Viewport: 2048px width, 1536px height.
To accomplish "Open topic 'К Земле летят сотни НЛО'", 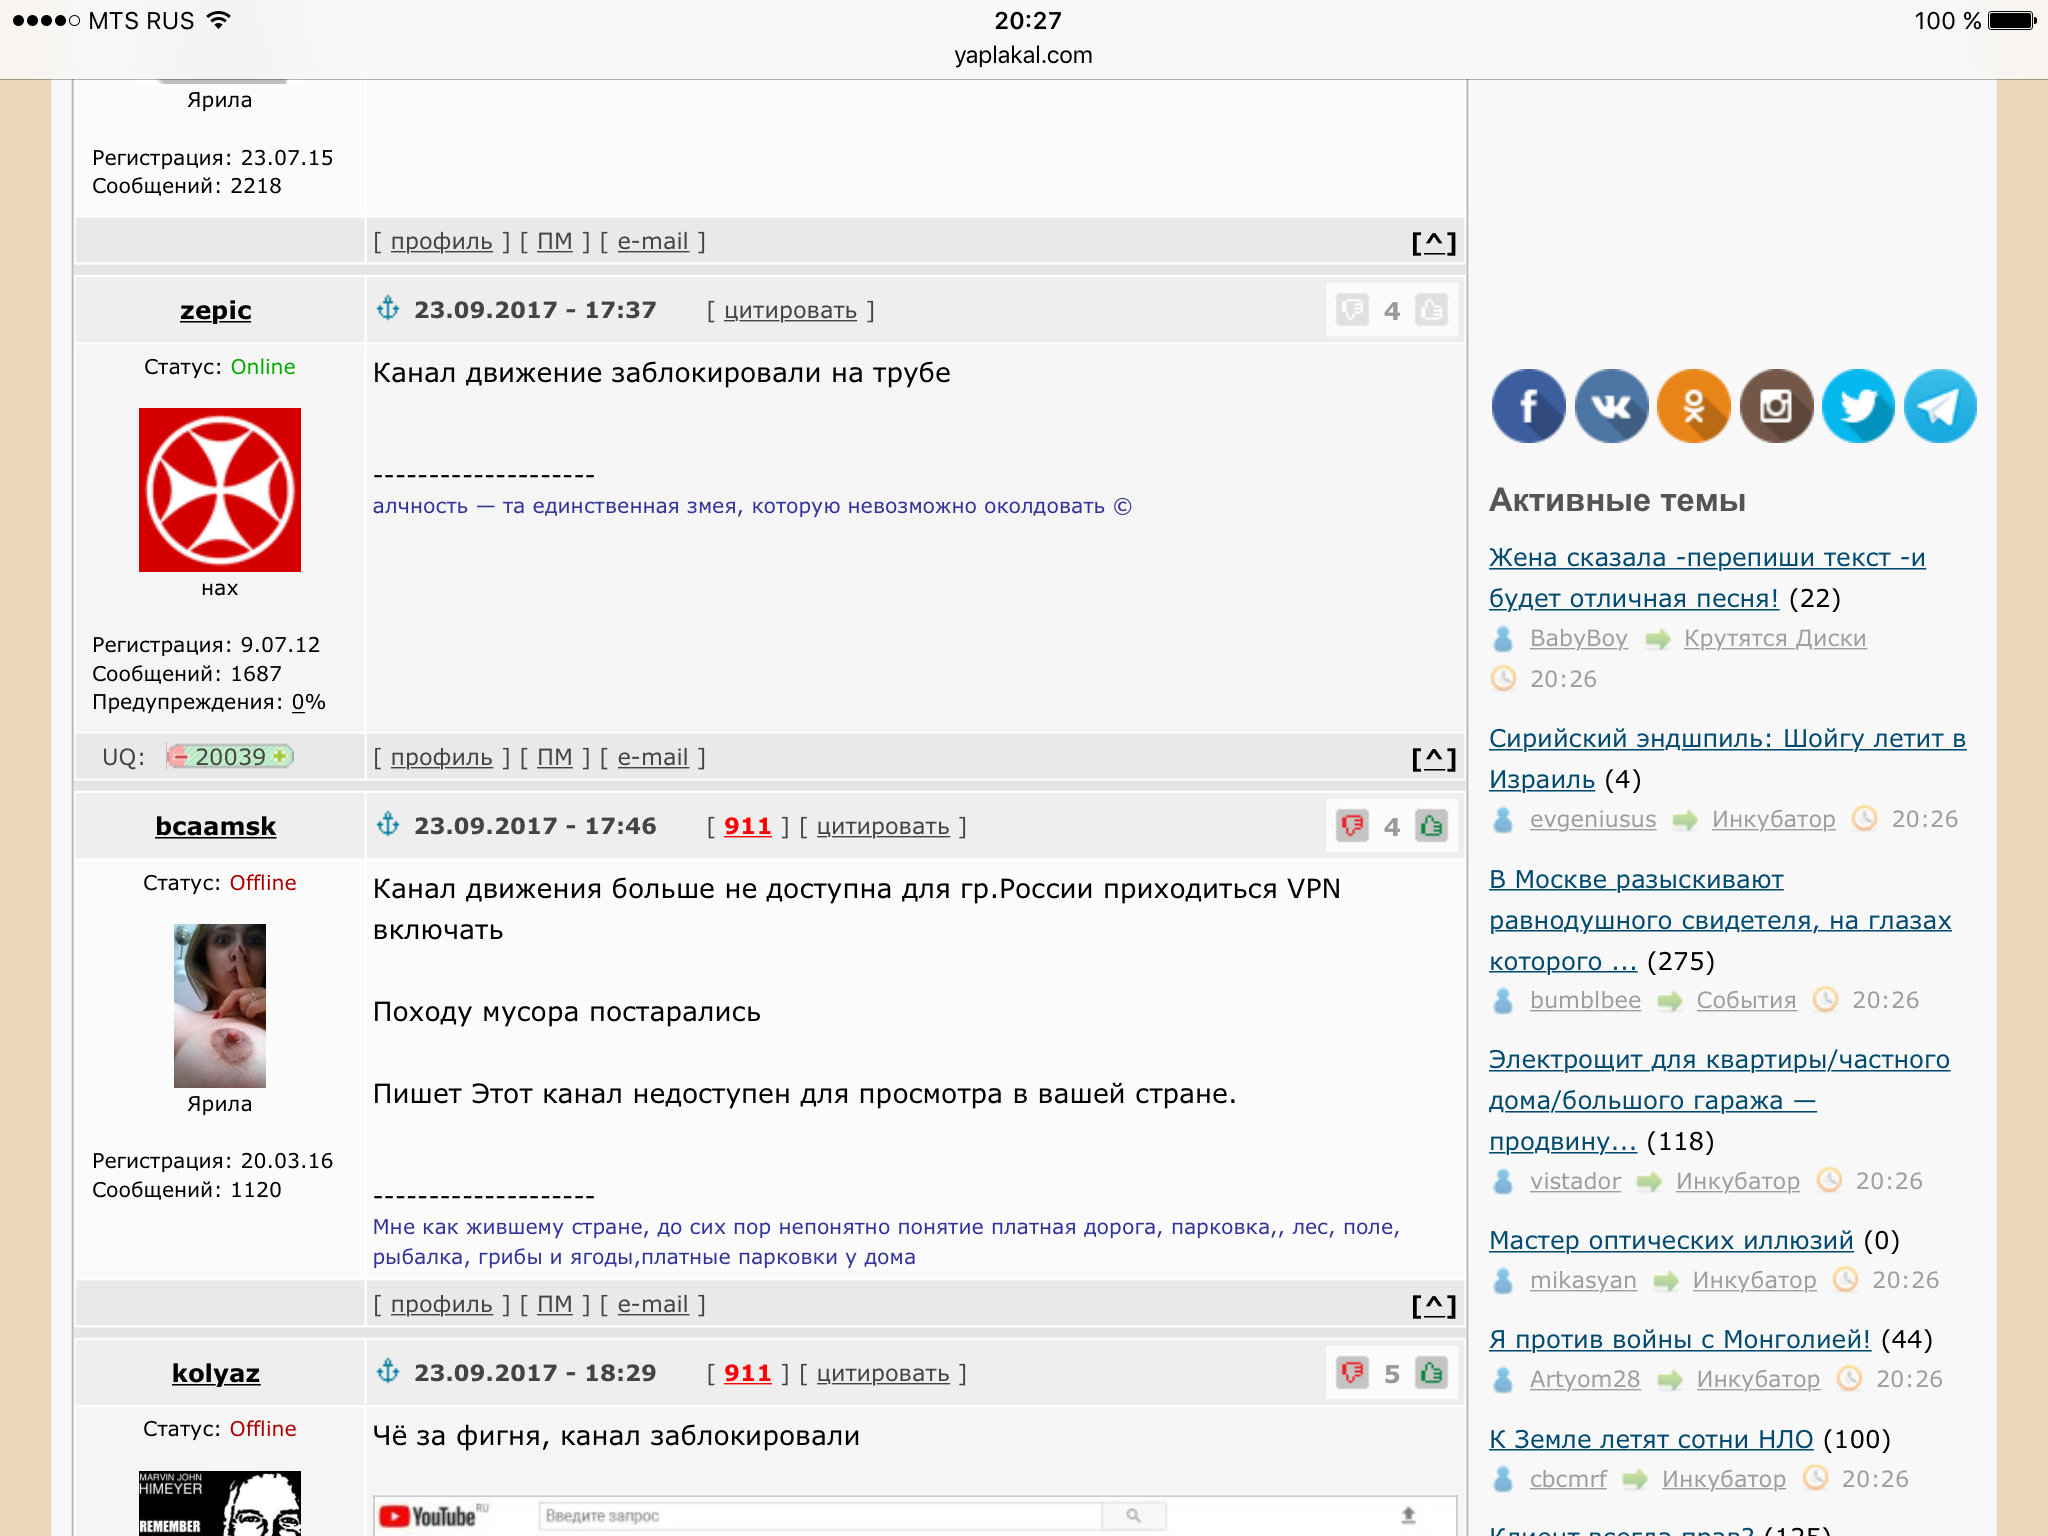I will 1651,1439.
